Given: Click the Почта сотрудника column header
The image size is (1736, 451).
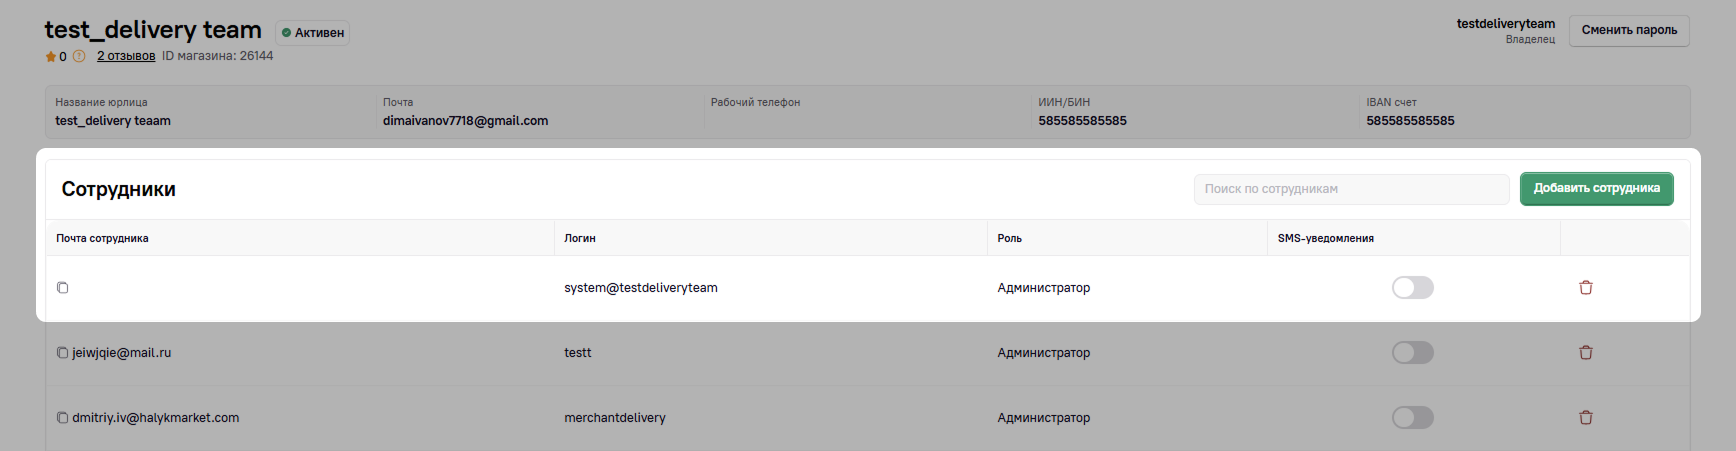Looking at the screenshot, I should (102, 238).
